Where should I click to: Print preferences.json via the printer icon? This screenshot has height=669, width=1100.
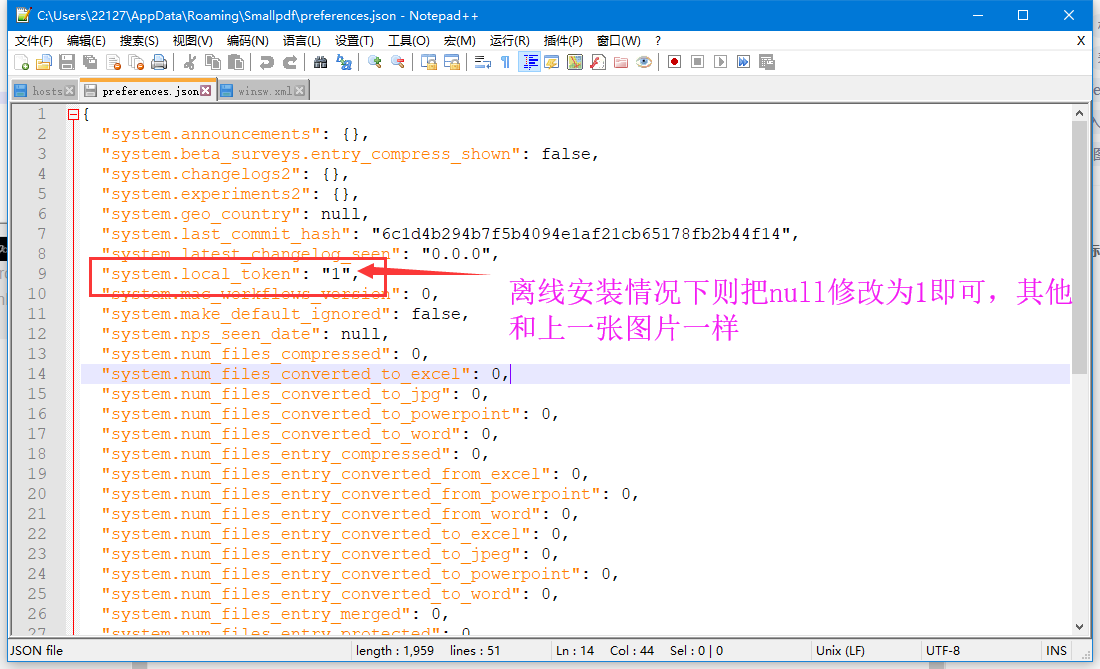[159, 62]
